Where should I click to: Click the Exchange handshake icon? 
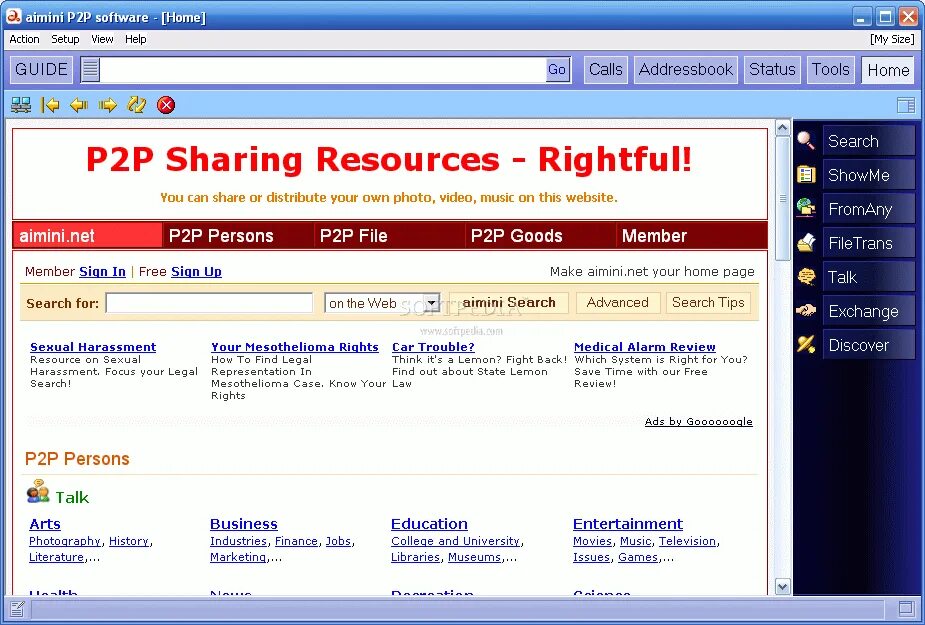[x=806, y=310]
